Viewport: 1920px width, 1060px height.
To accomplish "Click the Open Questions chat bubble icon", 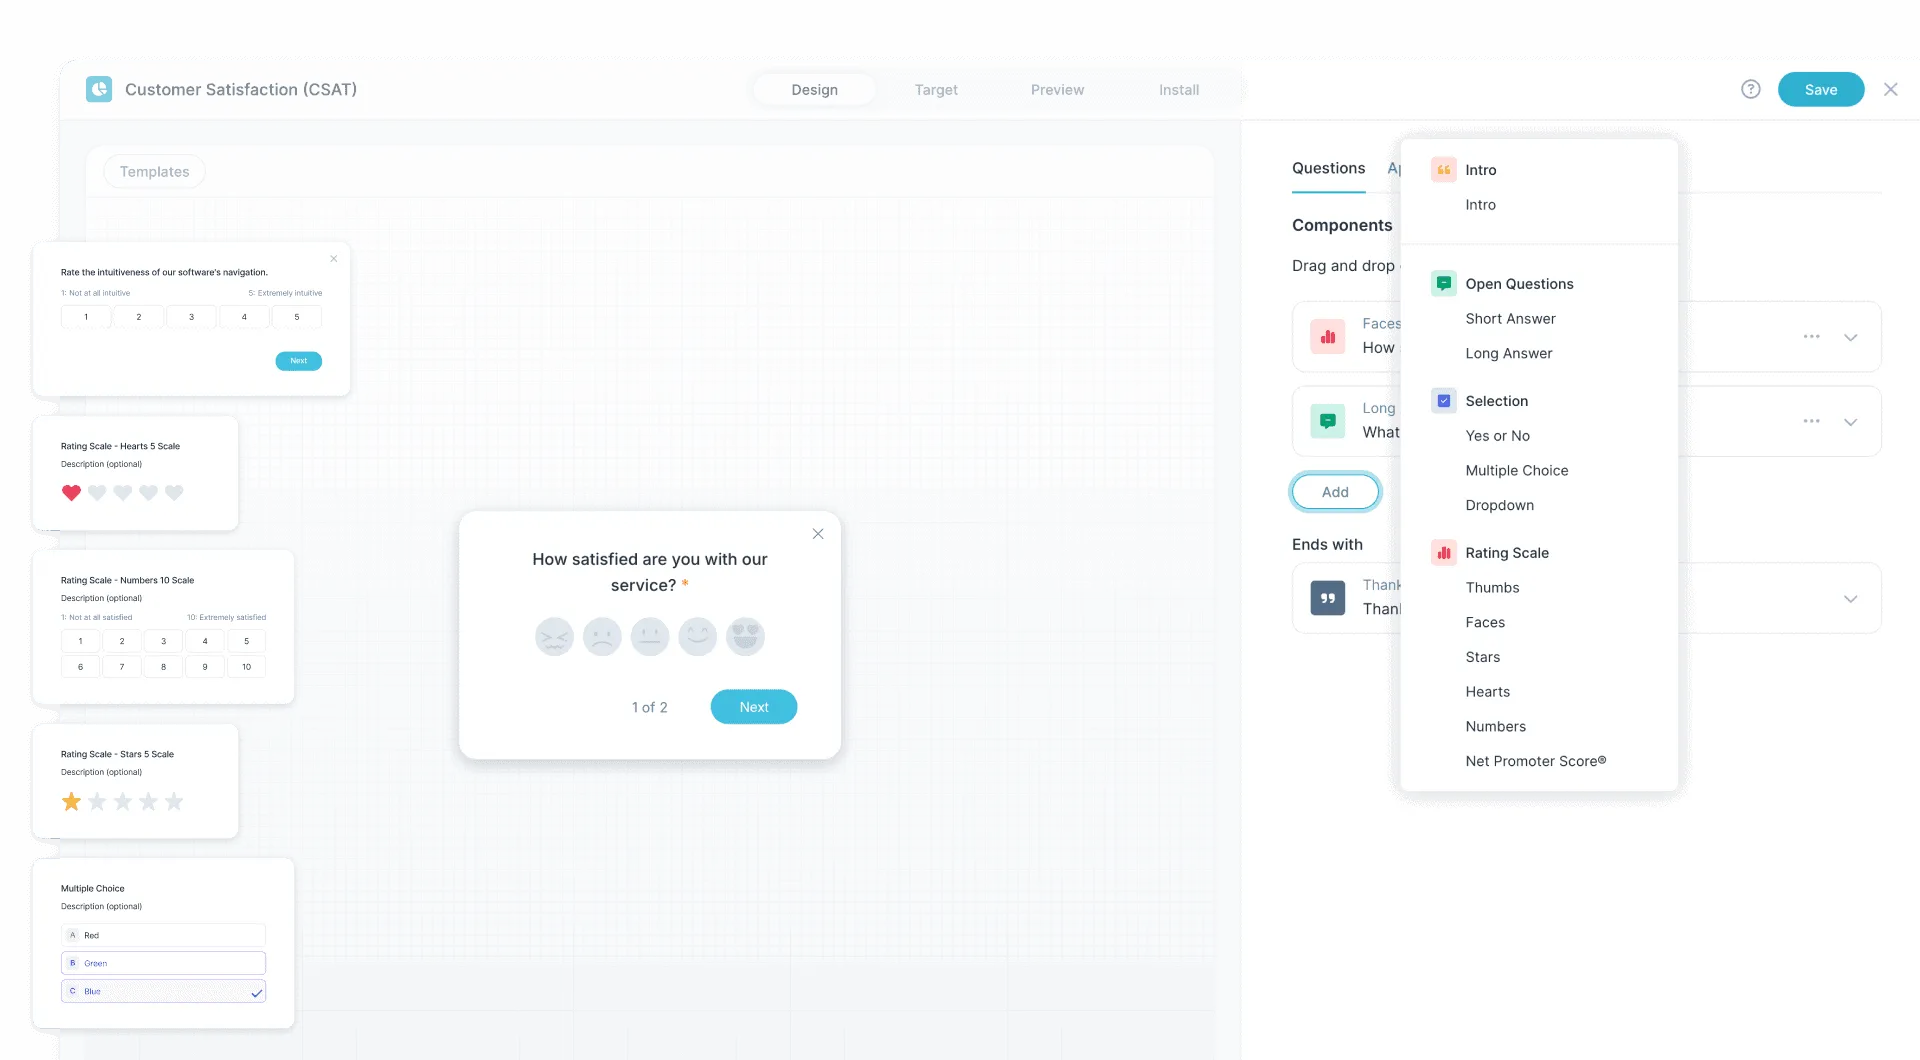I will point(1443,283).
